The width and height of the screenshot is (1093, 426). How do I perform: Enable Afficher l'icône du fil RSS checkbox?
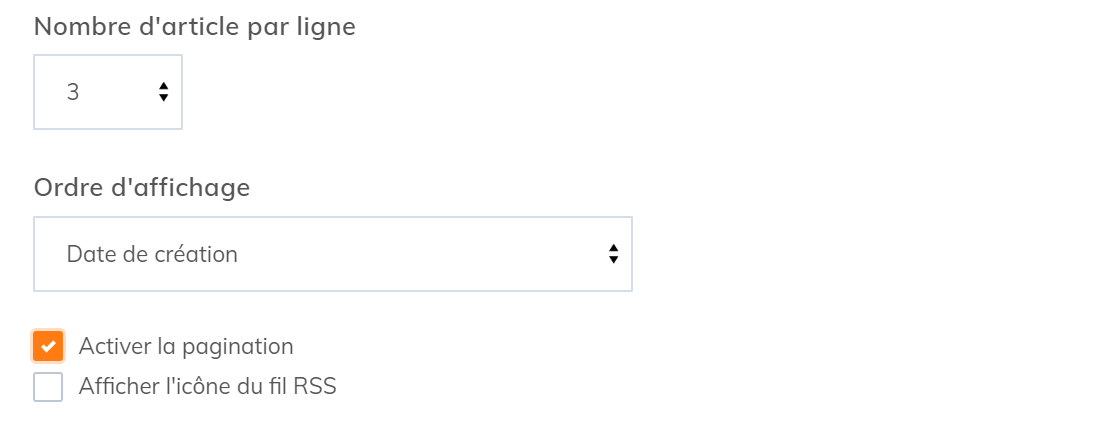tap(48, 387)
